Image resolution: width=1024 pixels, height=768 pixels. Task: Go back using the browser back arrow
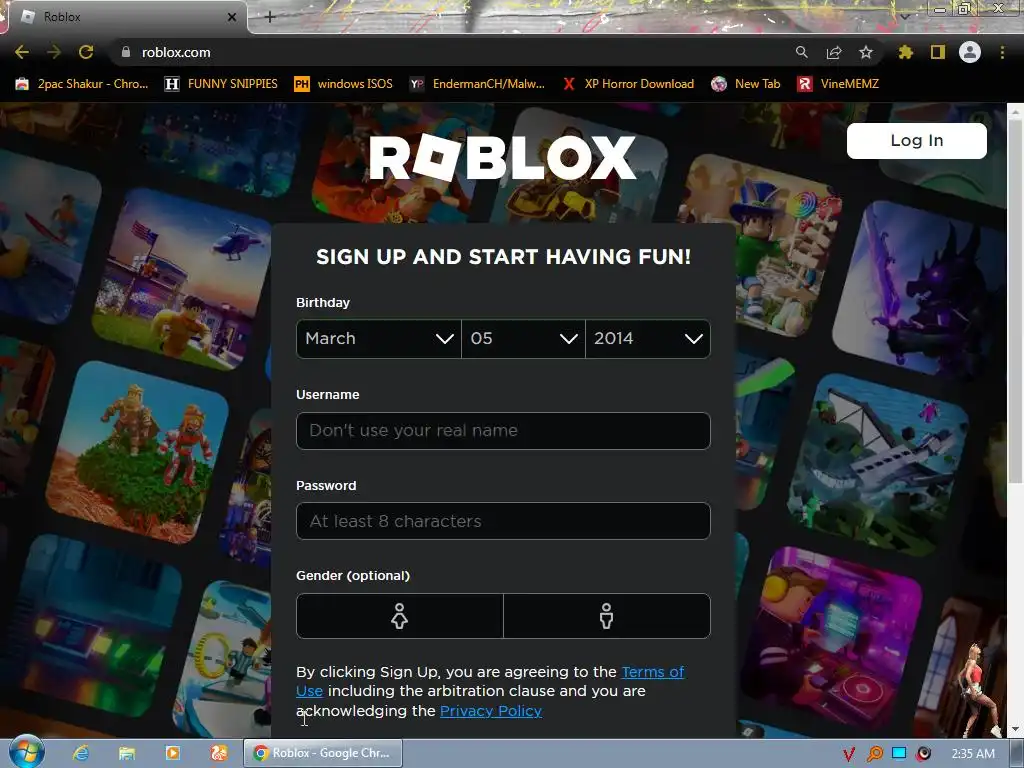(x=22, y=52)
